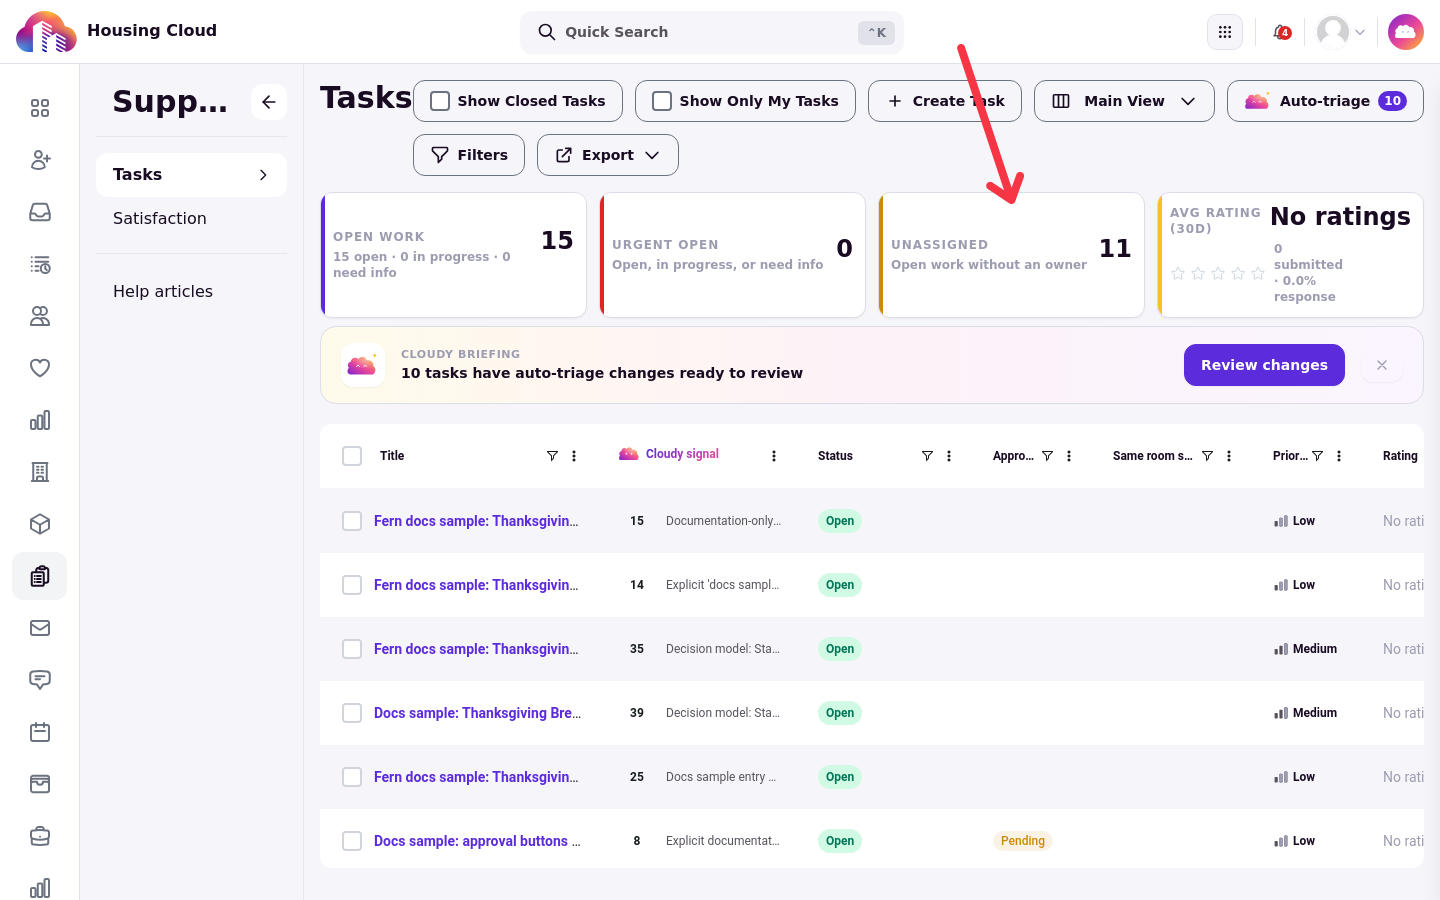Sort by Cloudy signal column header
Screen dimensions: 1440x900
(682, 454)
